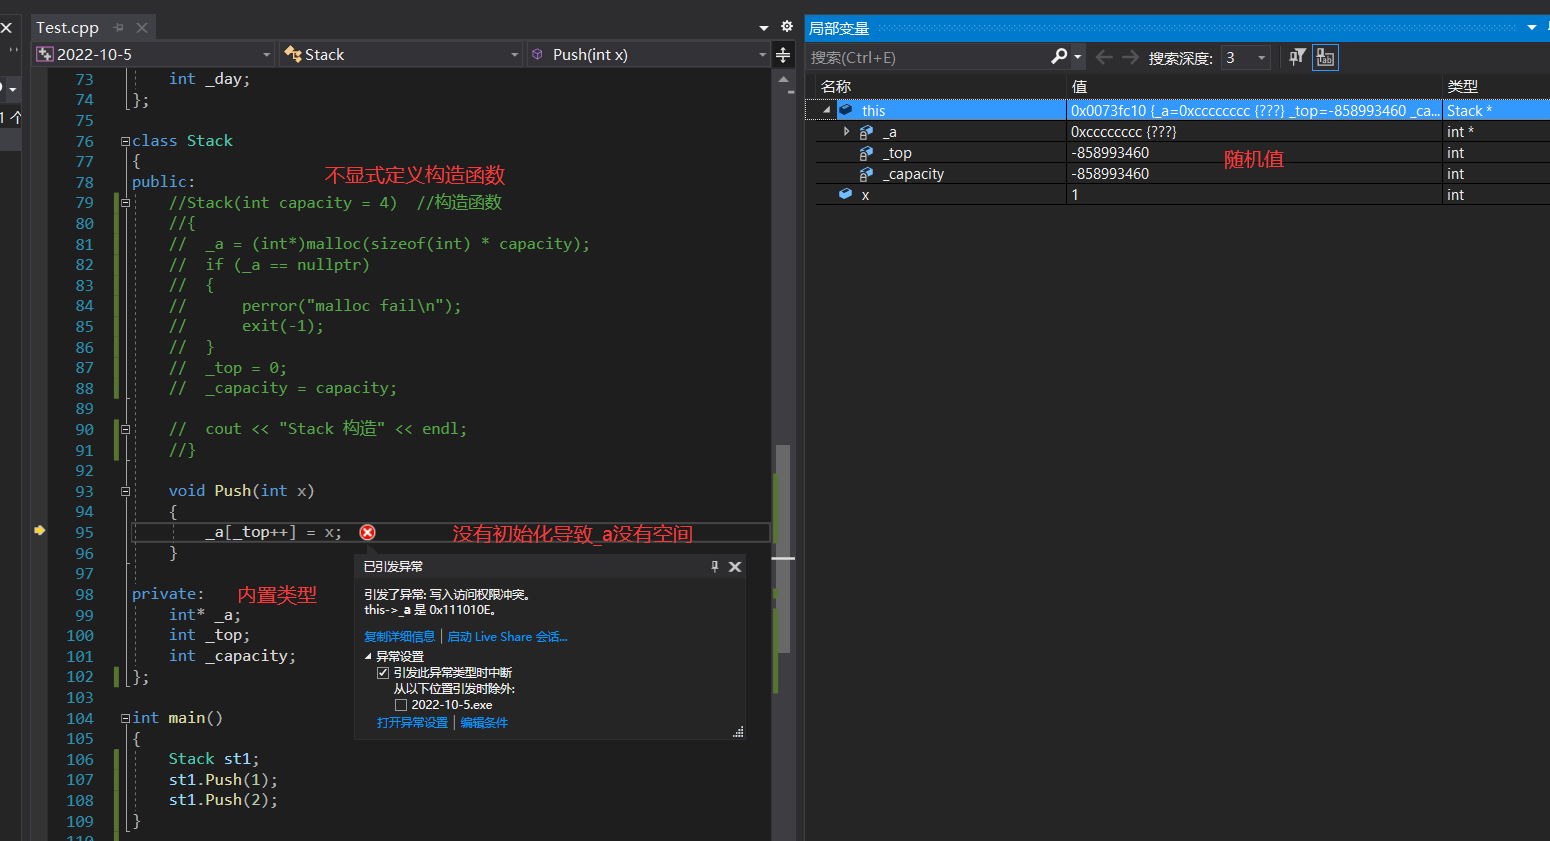Click the Locals search input field
This screenshot has width=1550, height=841.
click(926, 58)
